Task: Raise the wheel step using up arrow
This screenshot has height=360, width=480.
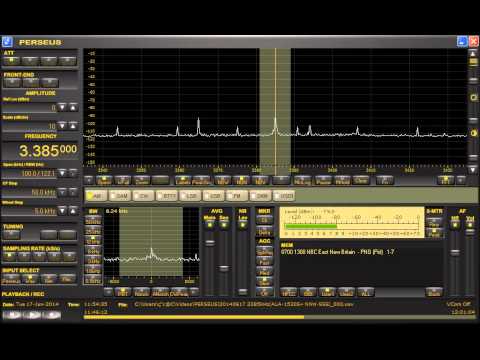Action: tap(73, 211)
